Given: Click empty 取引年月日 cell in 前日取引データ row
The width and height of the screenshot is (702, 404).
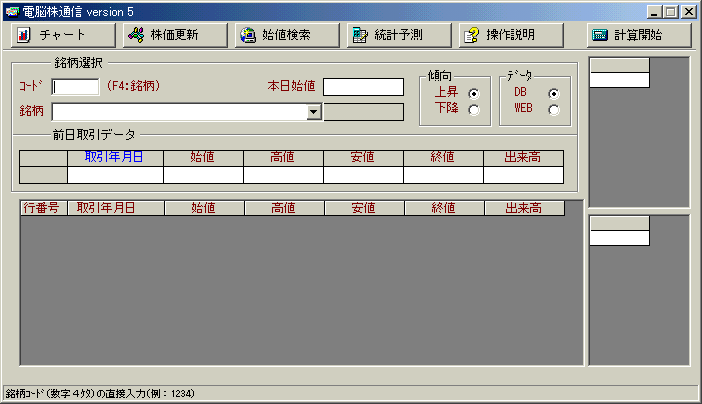Looking at the screenshot, I should coord(115,175).
